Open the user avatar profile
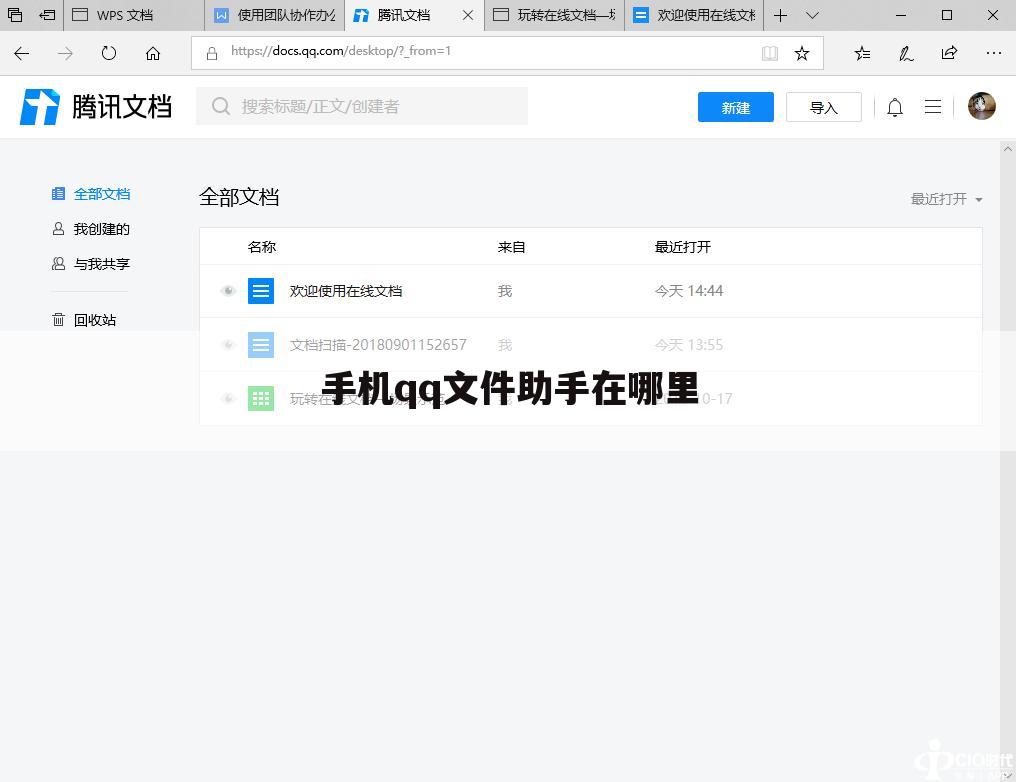 981,106
